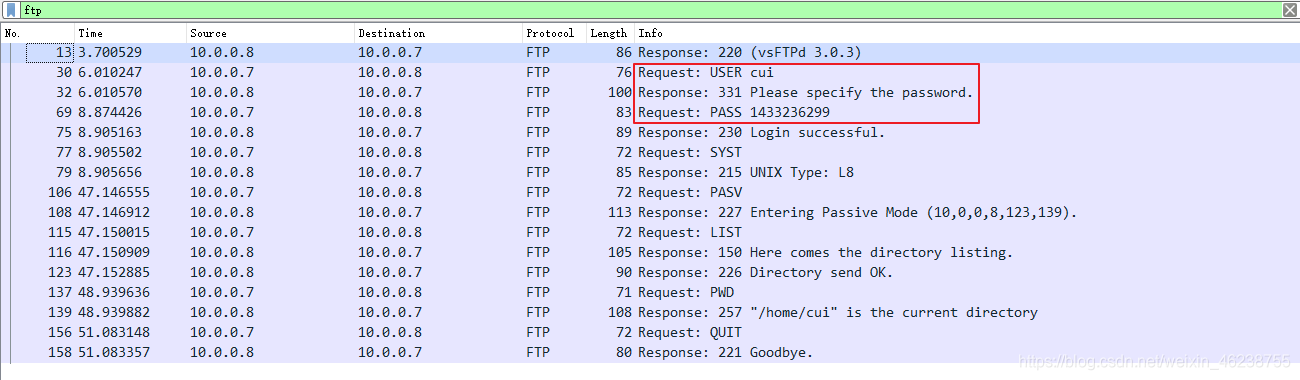Select 'Response: 226 Directory send OK.' packet
Screen dimensions: 1300x380
click(x=650, y=272)
